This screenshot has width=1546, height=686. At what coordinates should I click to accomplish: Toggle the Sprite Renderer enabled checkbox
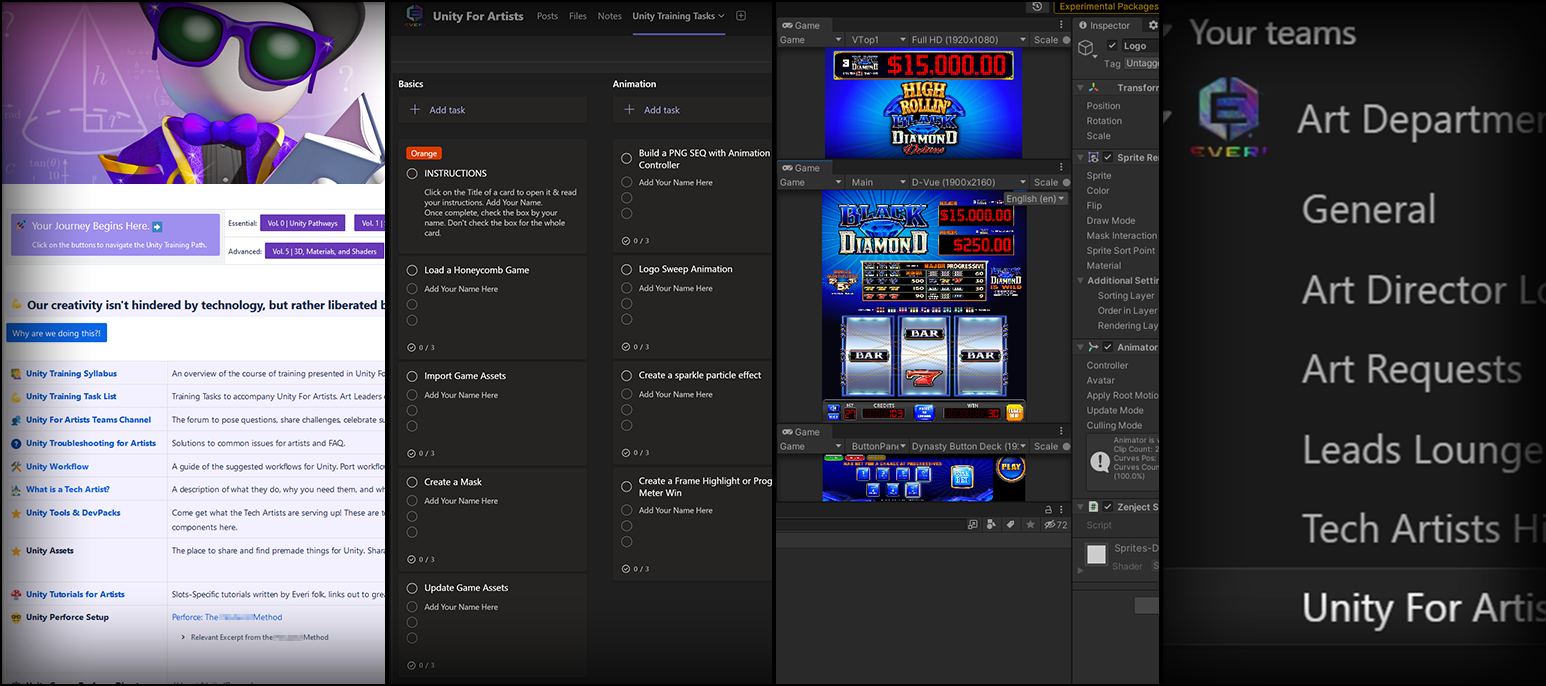click(x=1108, y=157)
